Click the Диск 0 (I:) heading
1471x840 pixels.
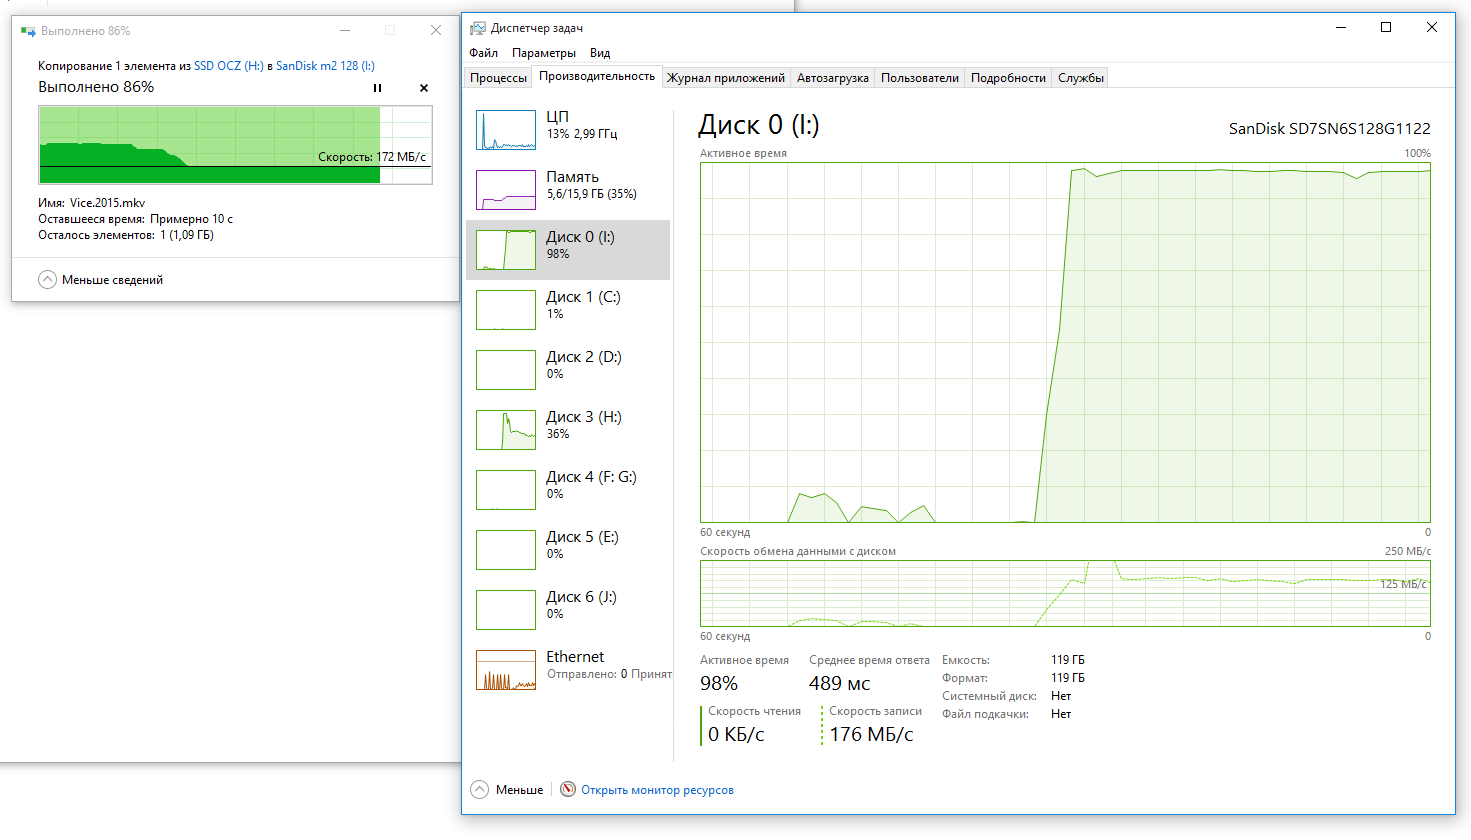coord(758,125)
